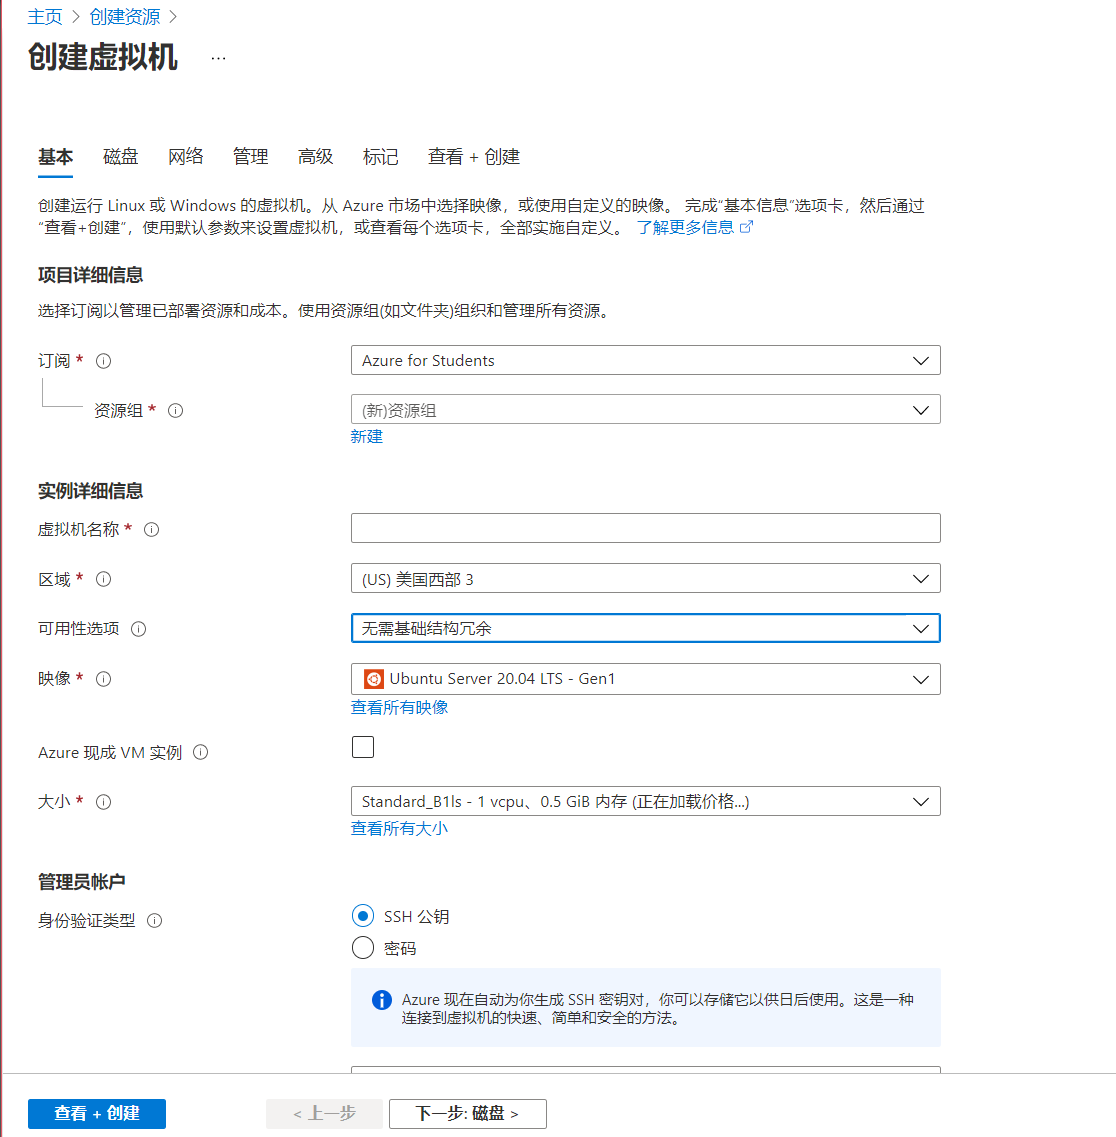This screenshot has height=1137, width=1116.
Task: Click the 项目详细信息 section heading
Action: pos(91,276)
